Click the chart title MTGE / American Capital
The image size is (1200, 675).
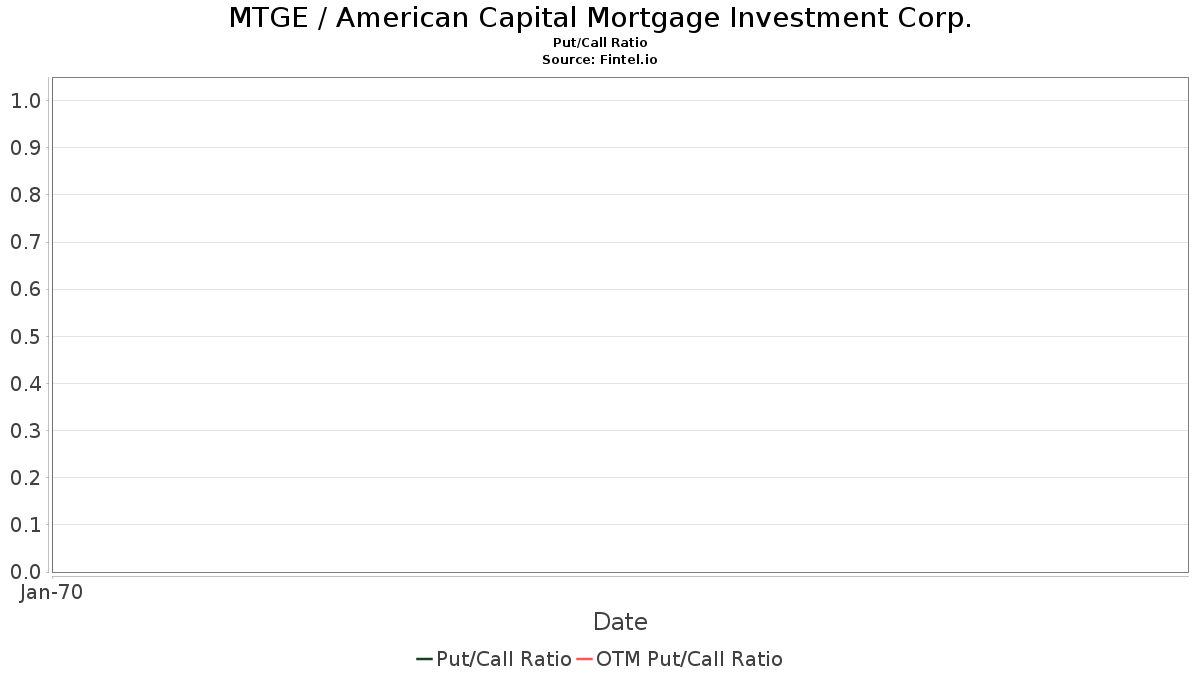(600, 18)
